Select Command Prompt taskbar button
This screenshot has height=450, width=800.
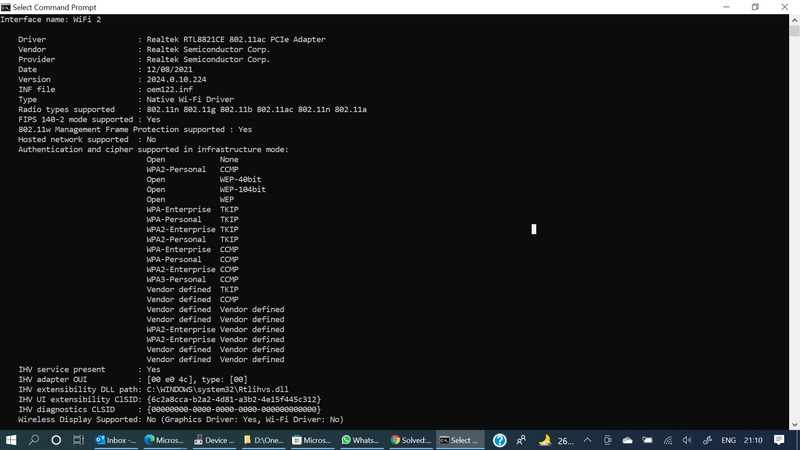point(460,440)
